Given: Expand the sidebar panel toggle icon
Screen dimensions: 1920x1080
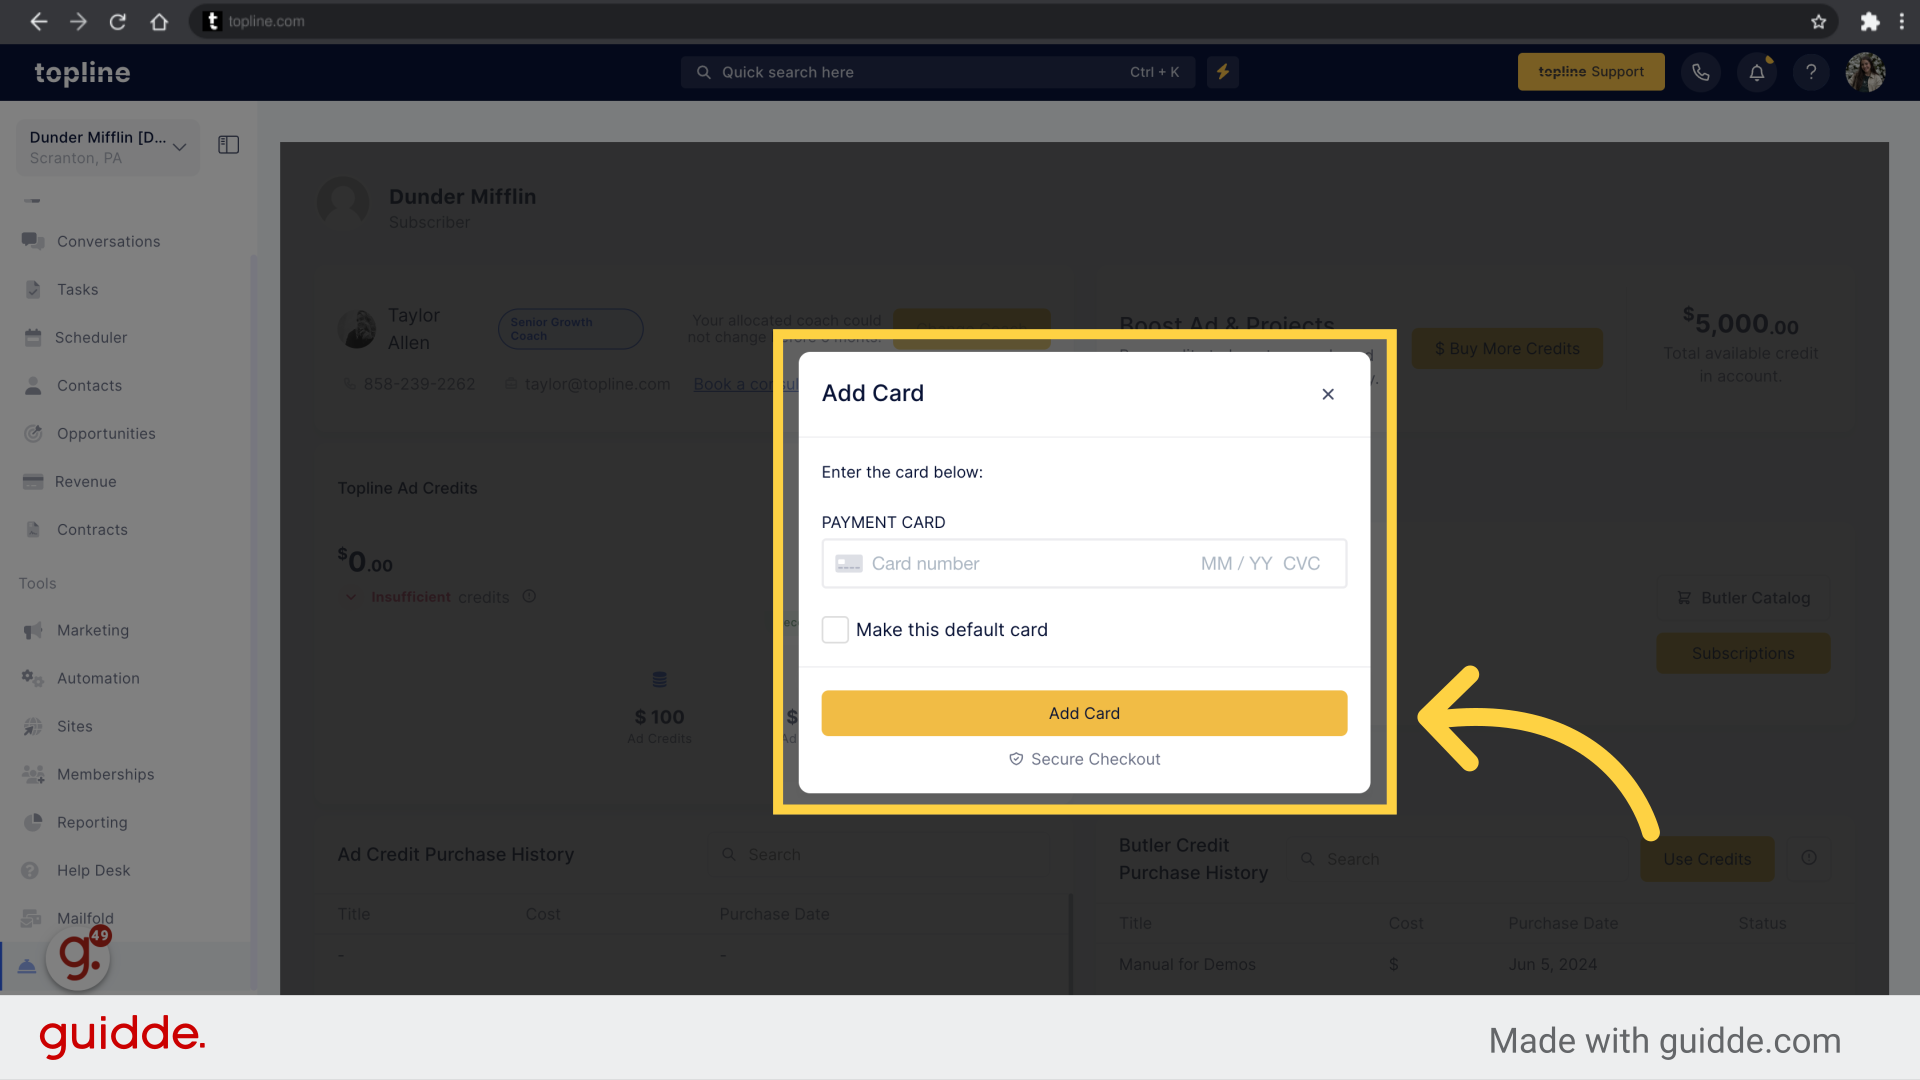Looking at the screenshot, I should 228,145.
